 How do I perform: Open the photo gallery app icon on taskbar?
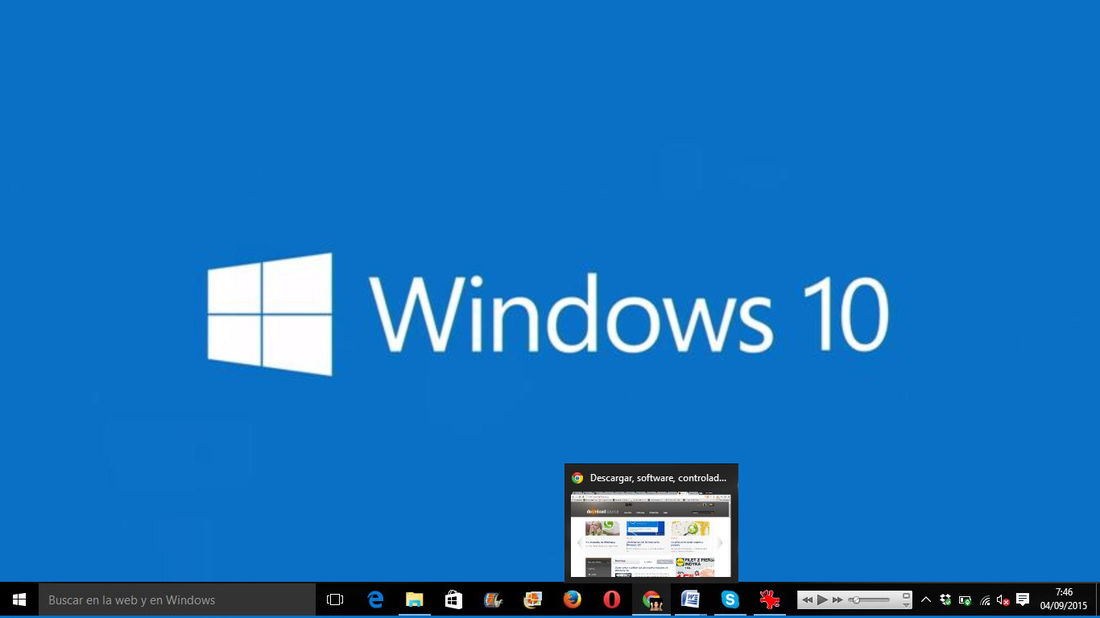pos(532,600)
